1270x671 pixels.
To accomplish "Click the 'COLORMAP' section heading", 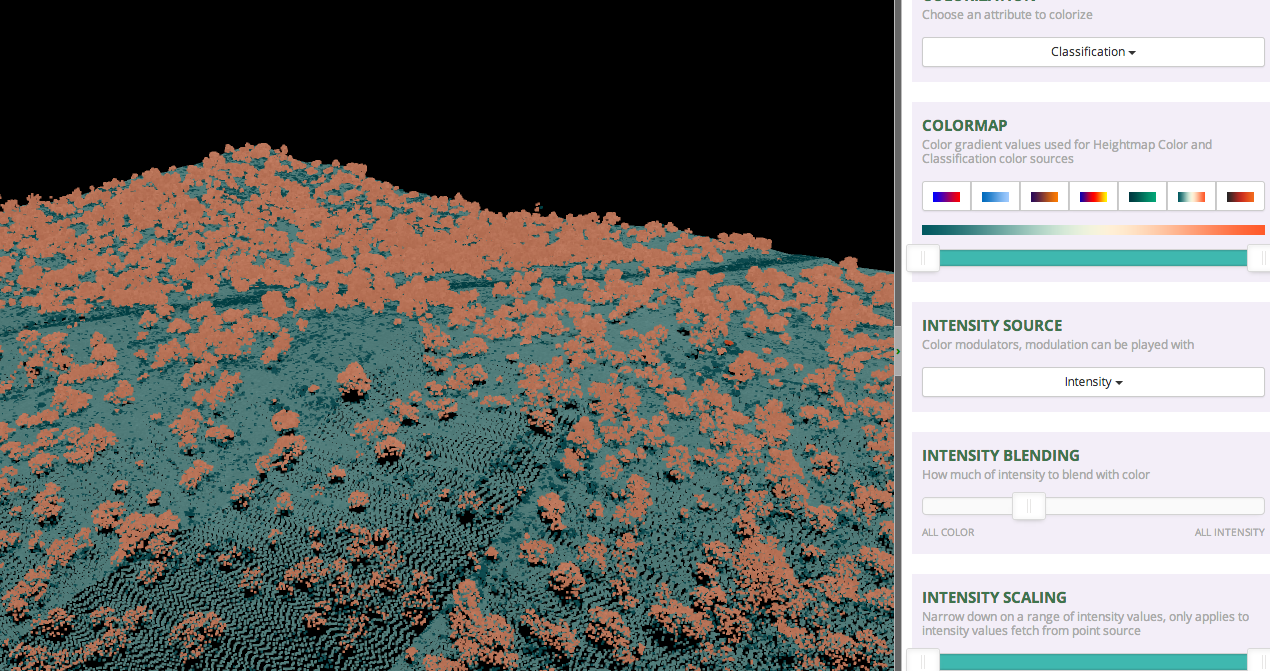I will (x=965, y=126).
